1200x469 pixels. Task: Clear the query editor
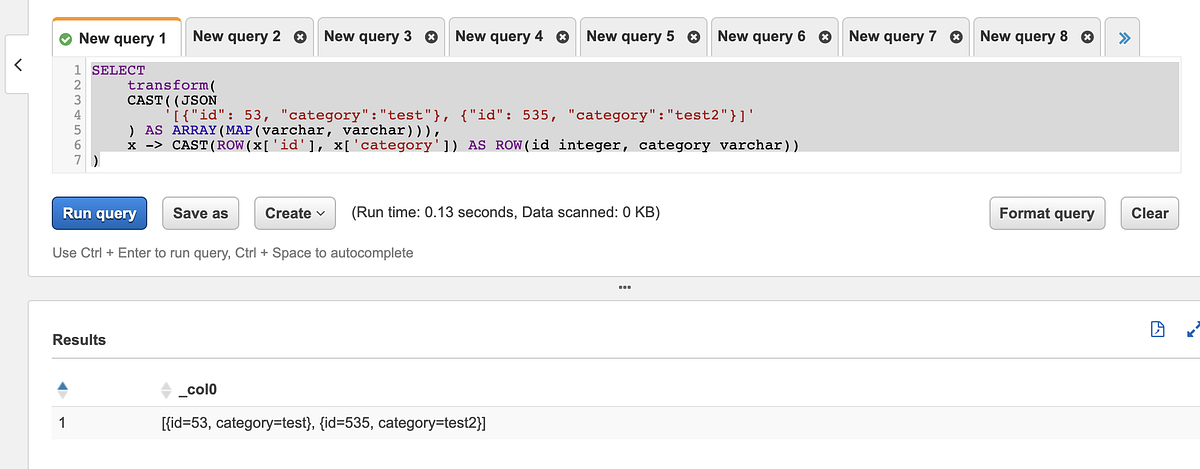click(1149, 213)
